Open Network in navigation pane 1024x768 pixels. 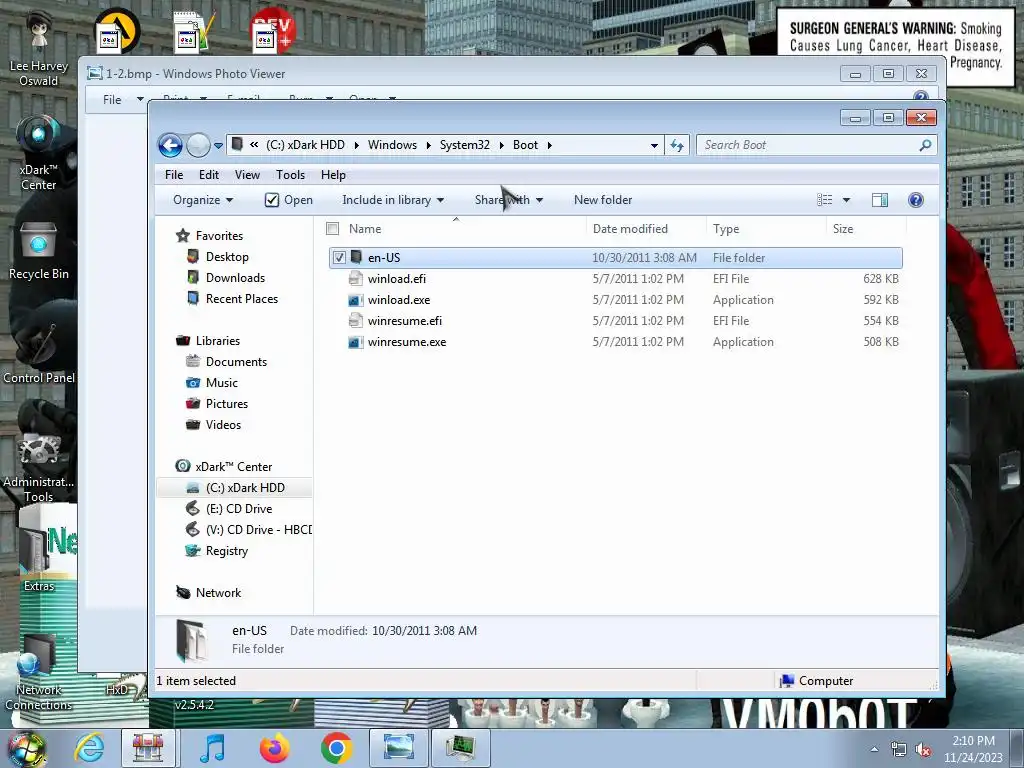tap(218, 593)
